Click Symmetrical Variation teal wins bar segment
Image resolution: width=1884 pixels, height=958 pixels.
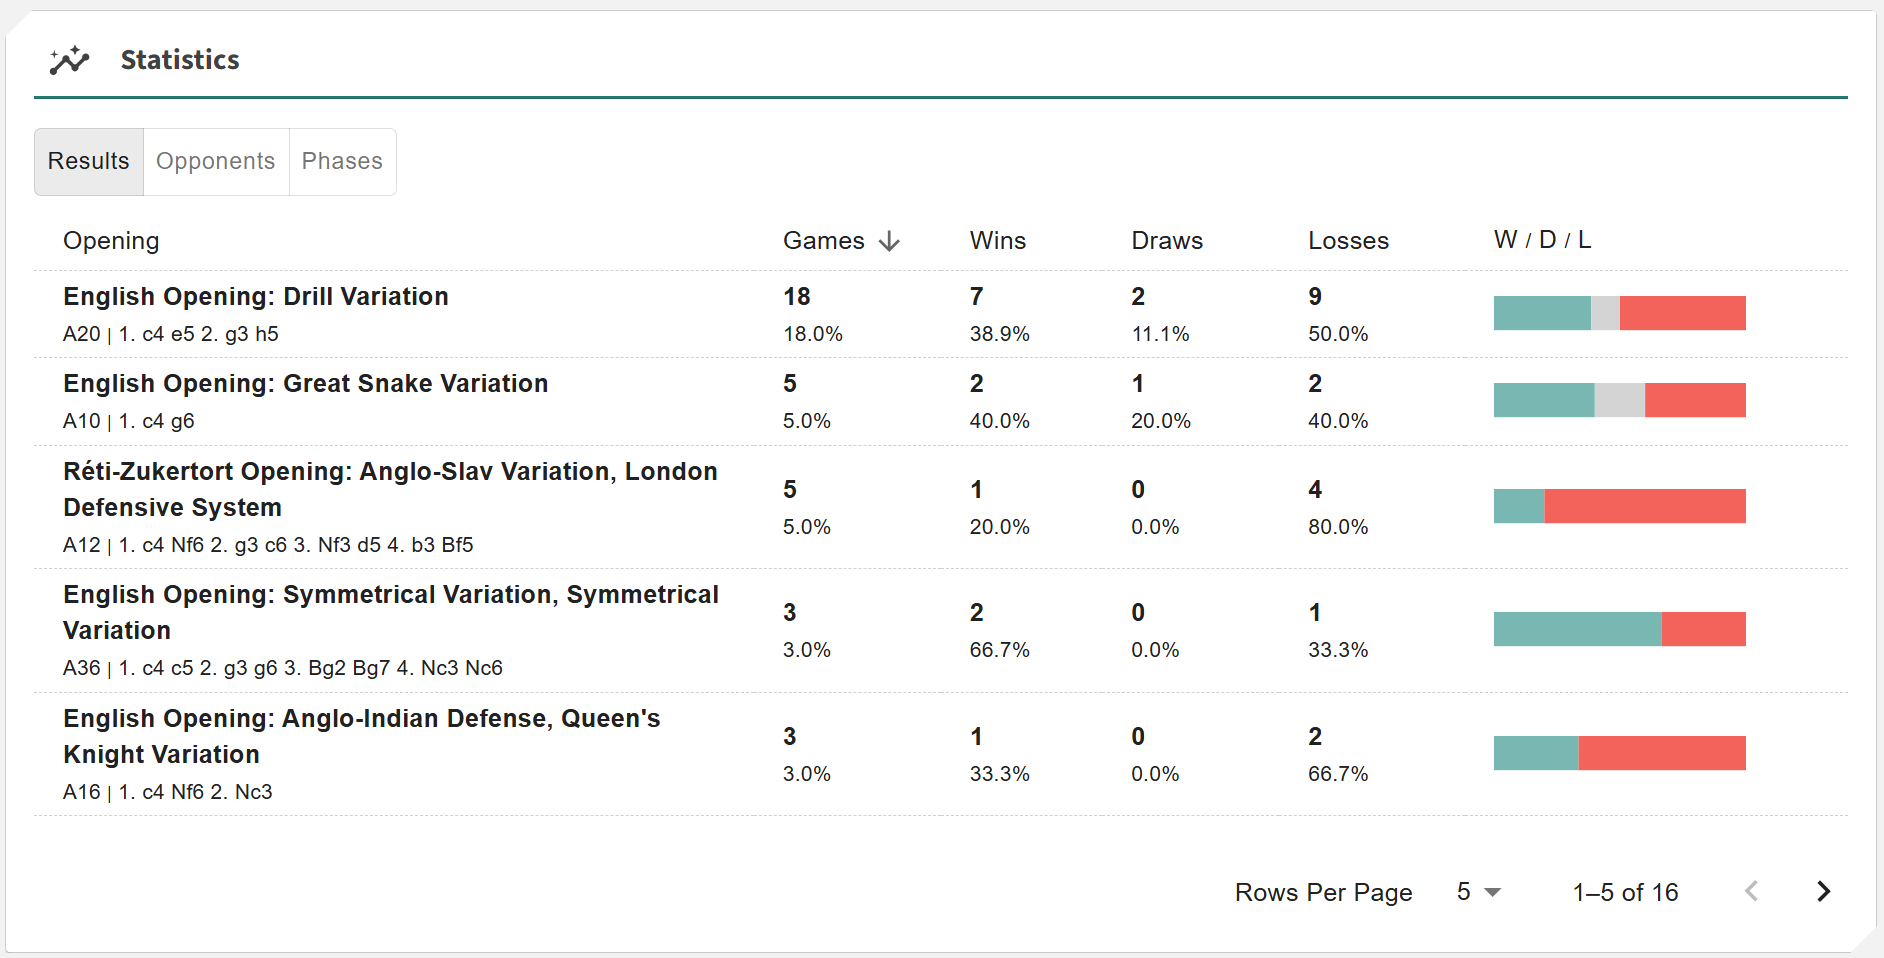click(x=1577, y=629)
